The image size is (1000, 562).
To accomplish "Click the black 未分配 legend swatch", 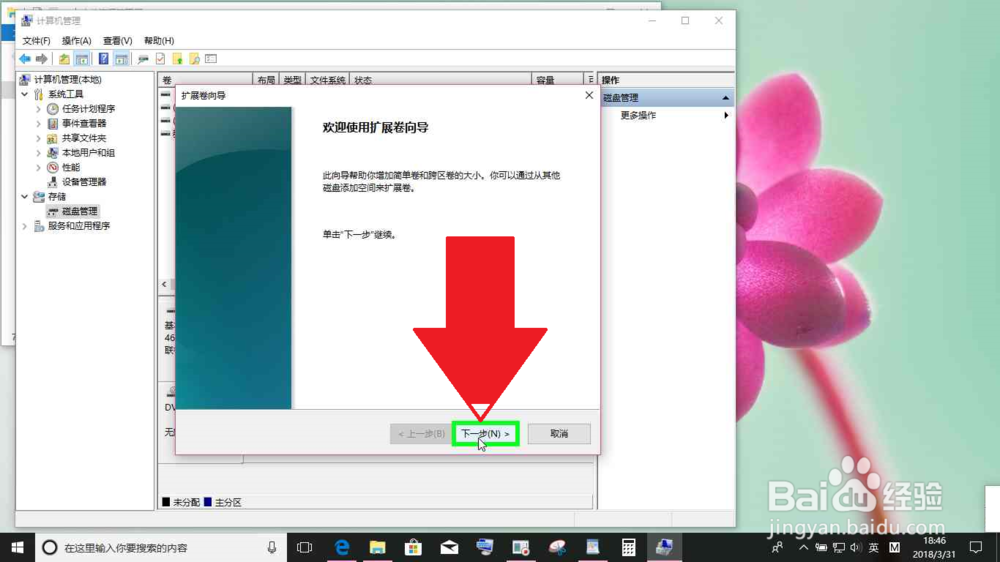I will pyautogui.click(x=166, y=502).
